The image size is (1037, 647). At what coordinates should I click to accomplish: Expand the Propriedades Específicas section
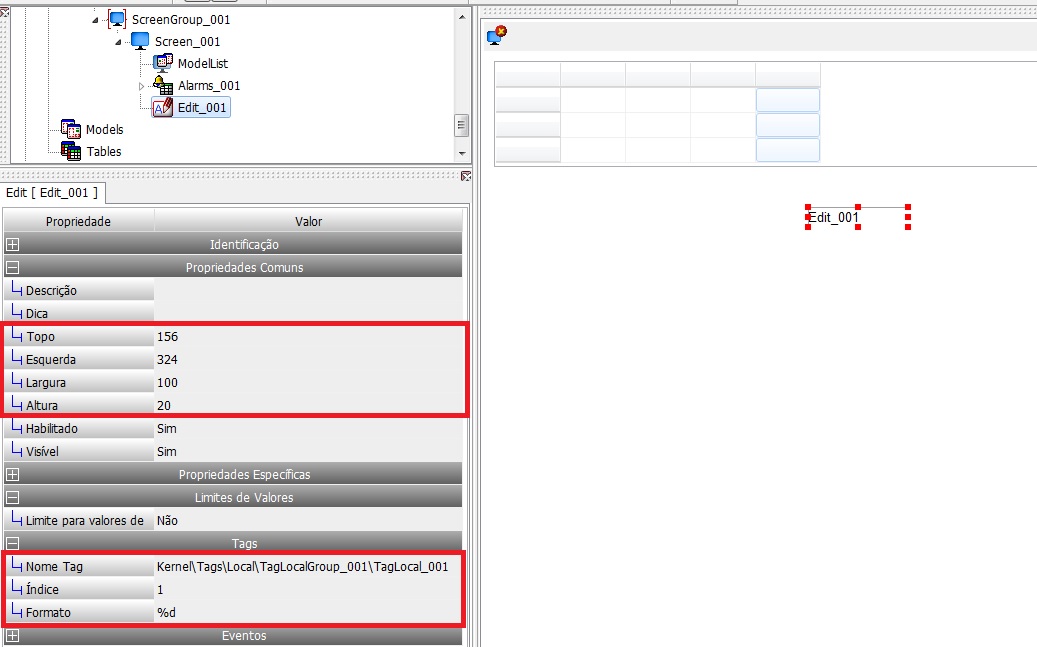(13, 474)
